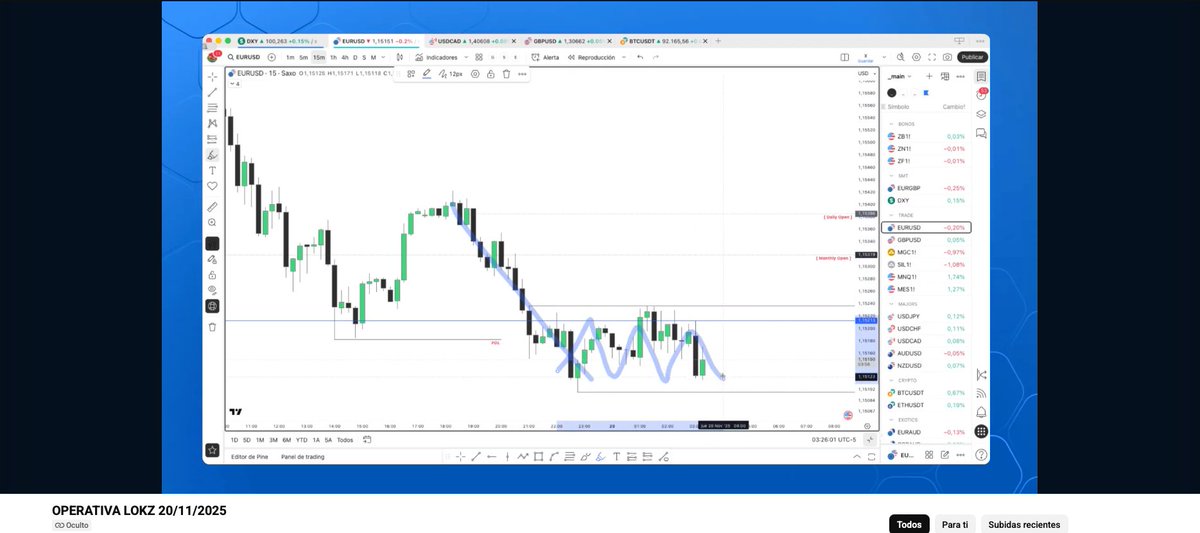The width and height of the screenshot is (1200, 533).
Task: Select the ruler measure tool
Action: pyautogui.click(x=212, y=207)
